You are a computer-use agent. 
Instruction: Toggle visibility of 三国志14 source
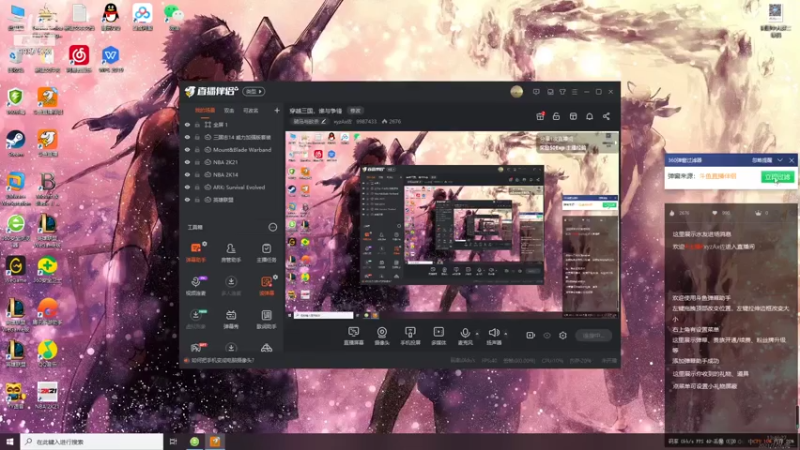(x=187, y=137)
